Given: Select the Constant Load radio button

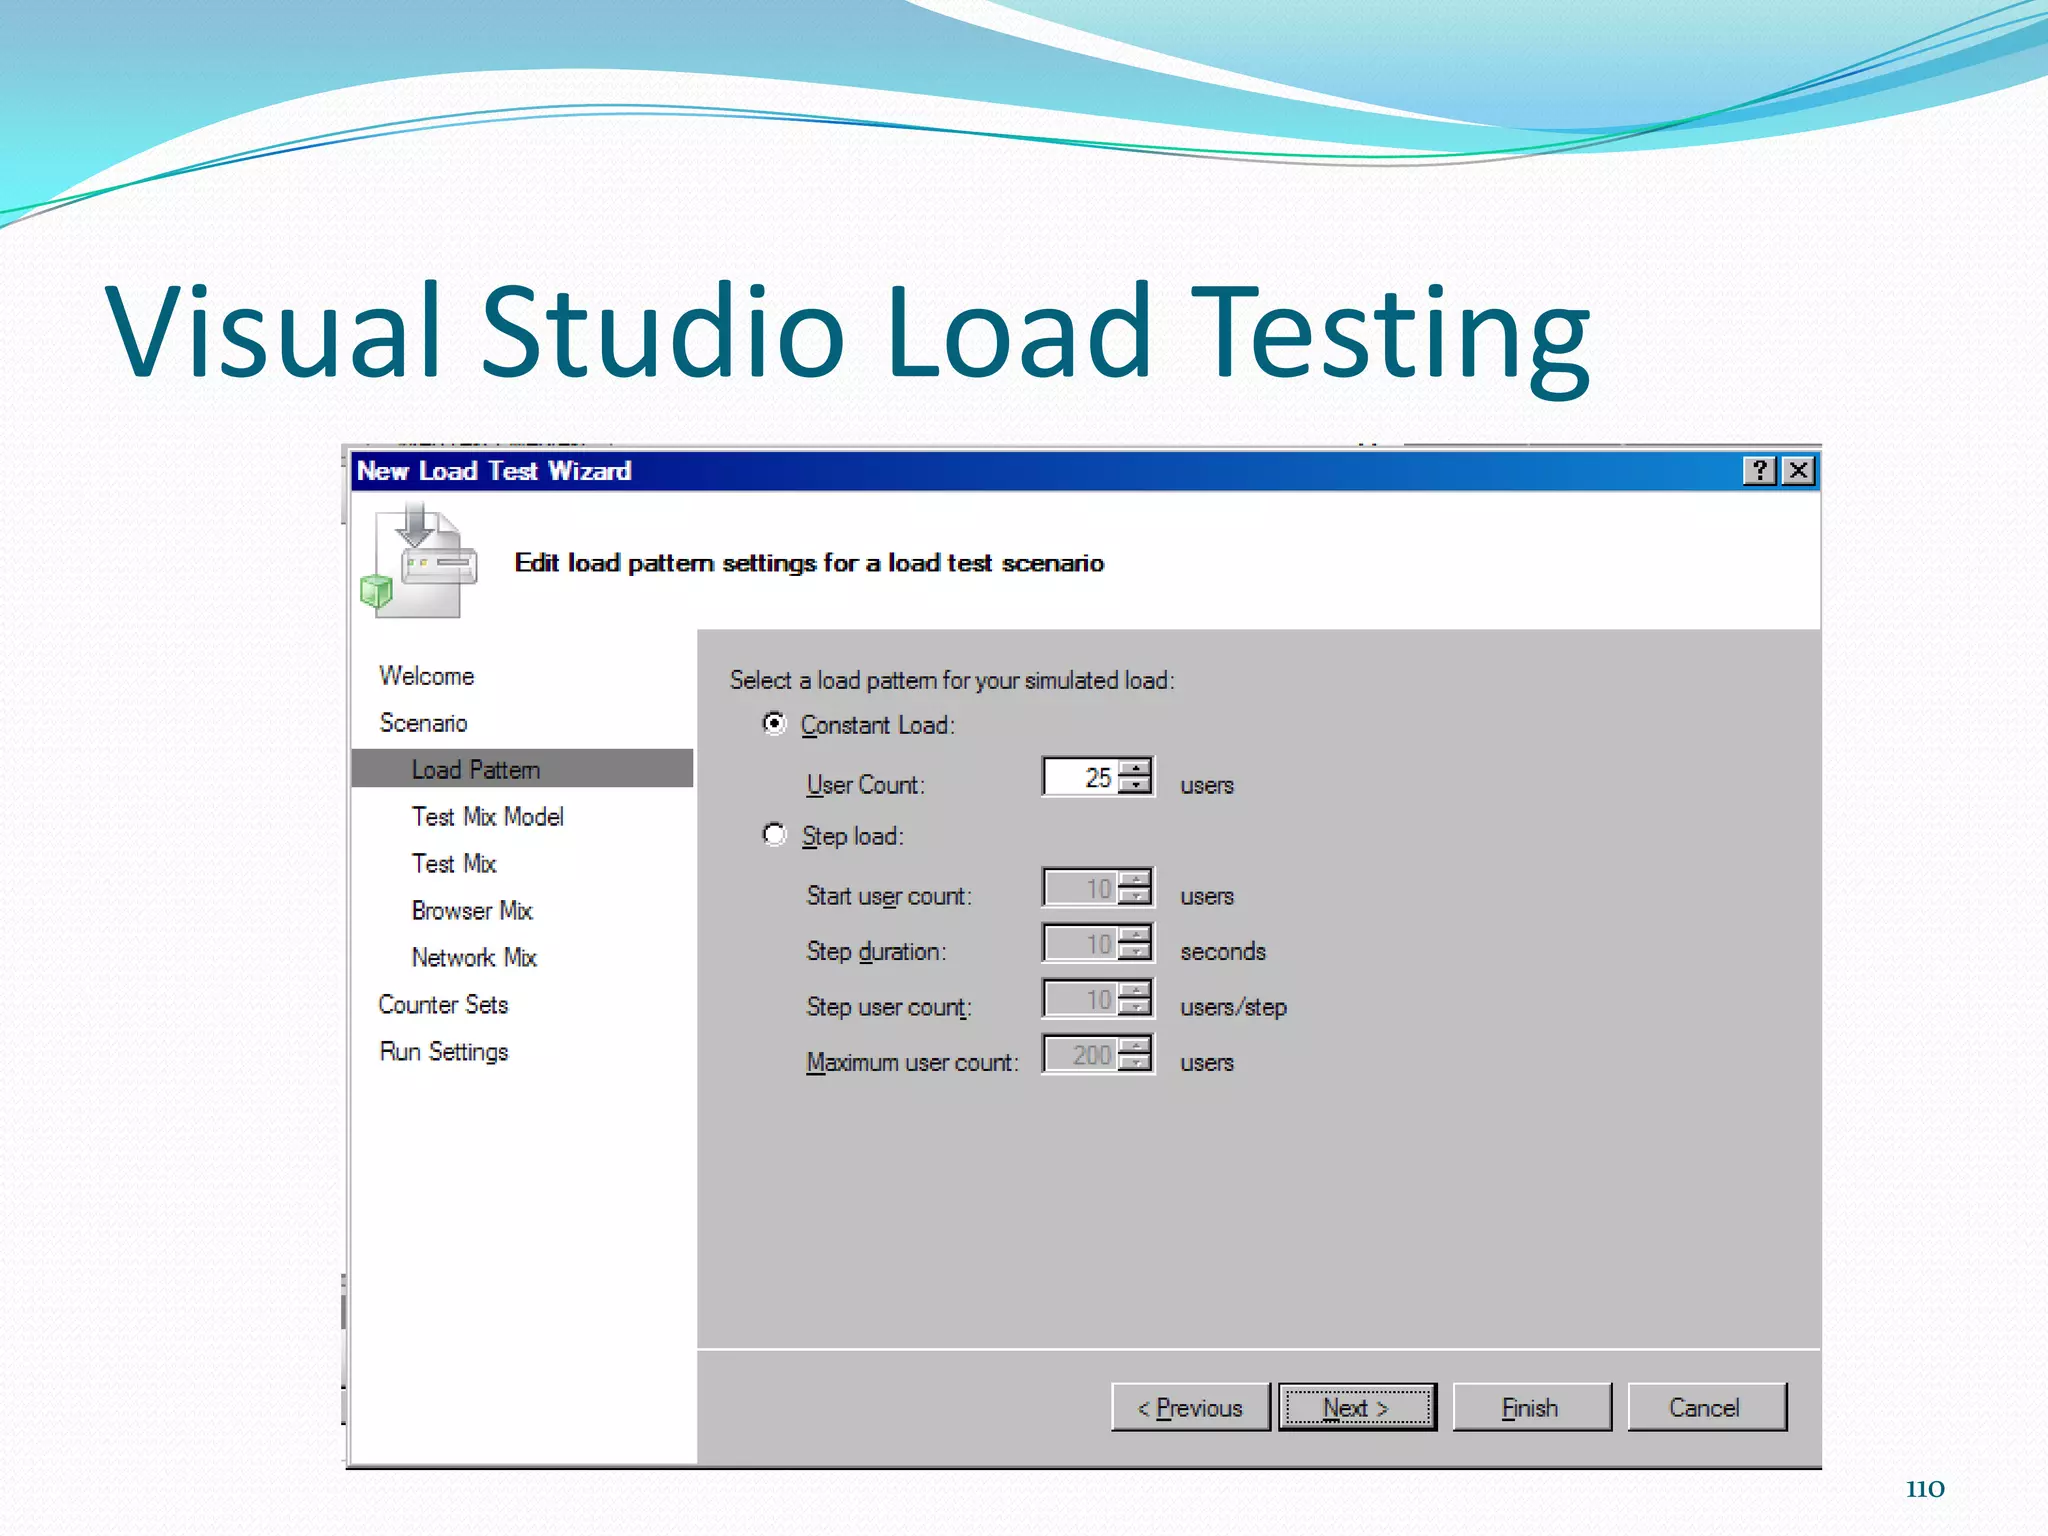Looking at the screenshot, I should click(774, 723).
